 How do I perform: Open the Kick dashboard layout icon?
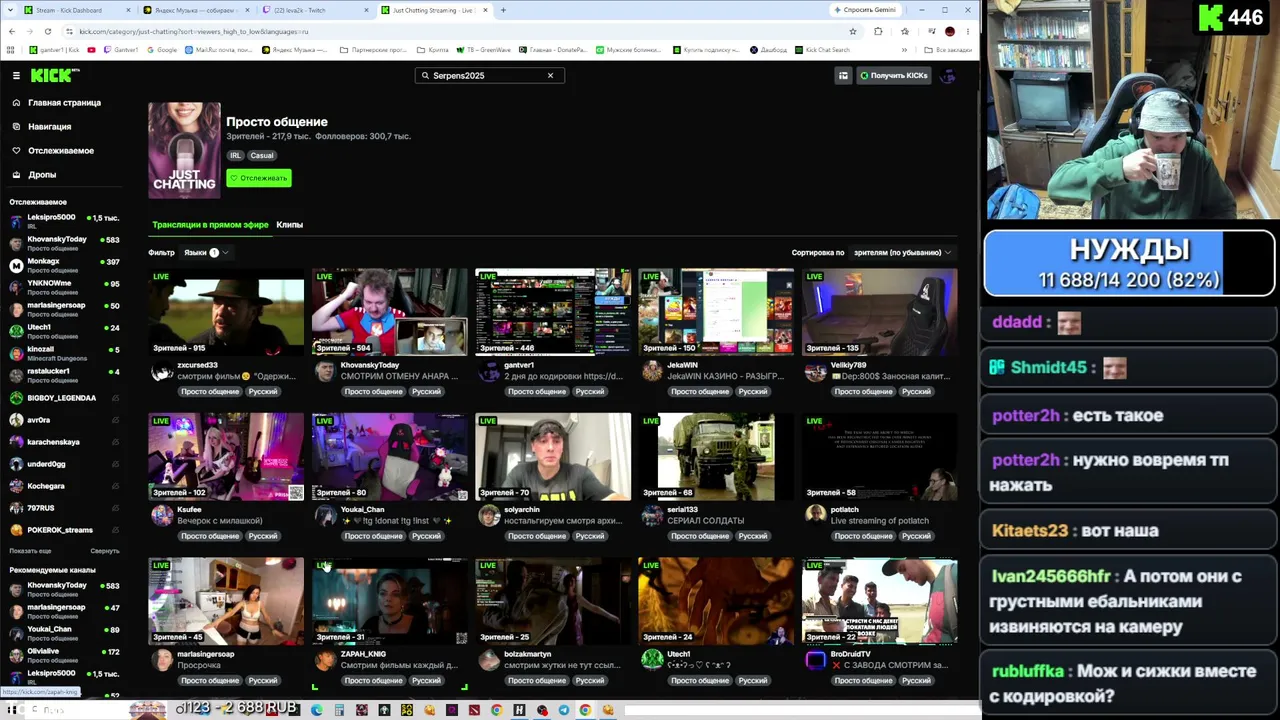tap(843, 75)
